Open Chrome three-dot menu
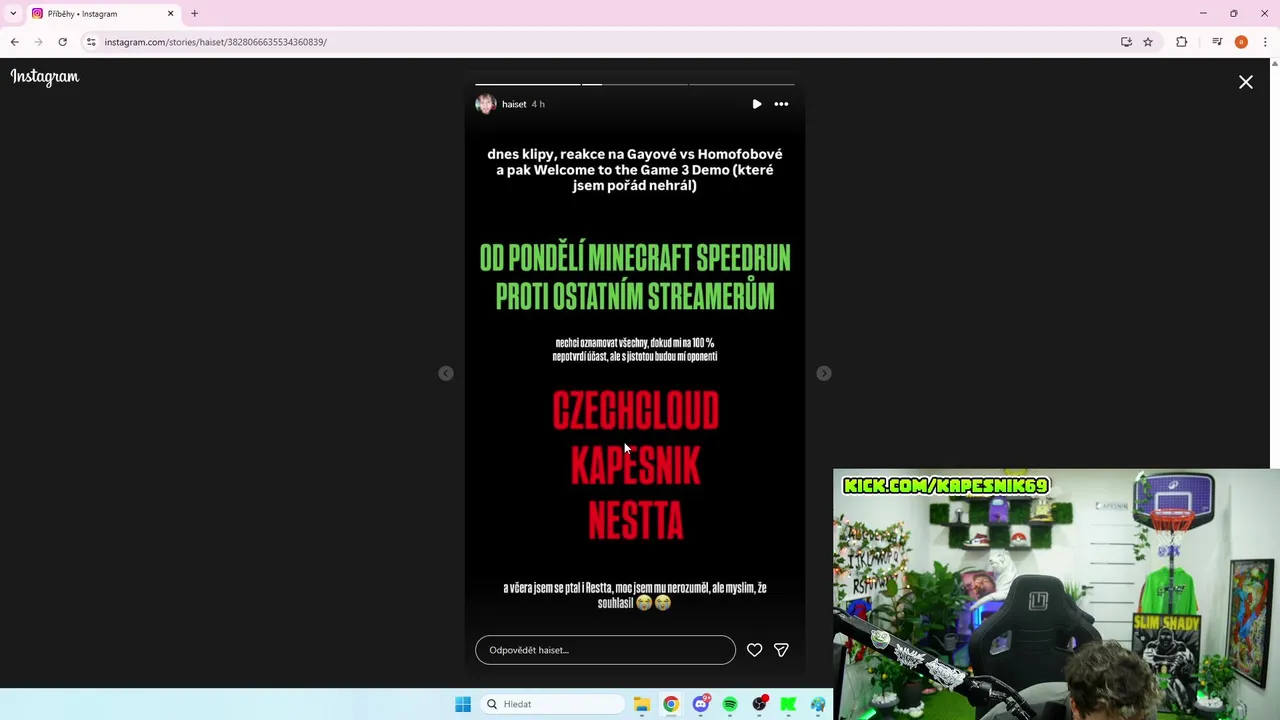 [x=1266, y=42]
